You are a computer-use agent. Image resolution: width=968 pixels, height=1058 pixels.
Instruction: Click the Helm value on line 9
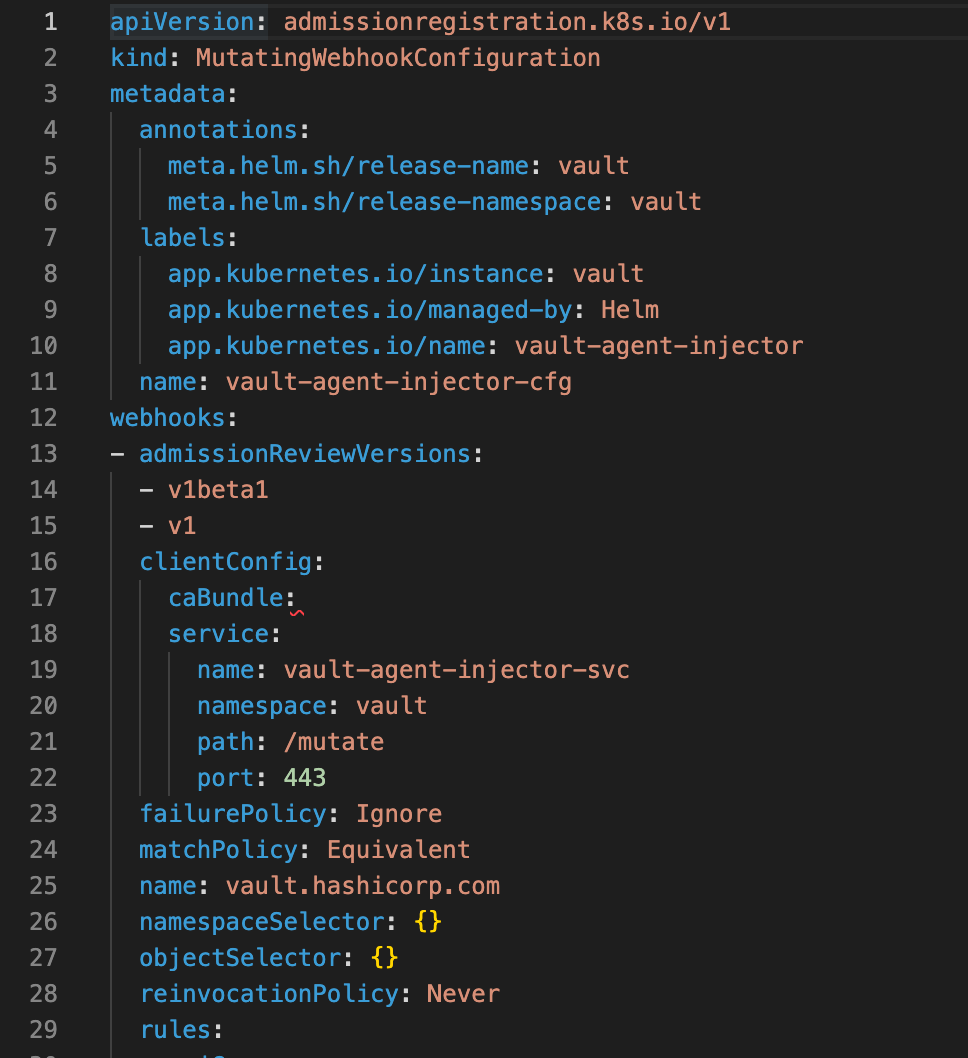pos(630,310)
